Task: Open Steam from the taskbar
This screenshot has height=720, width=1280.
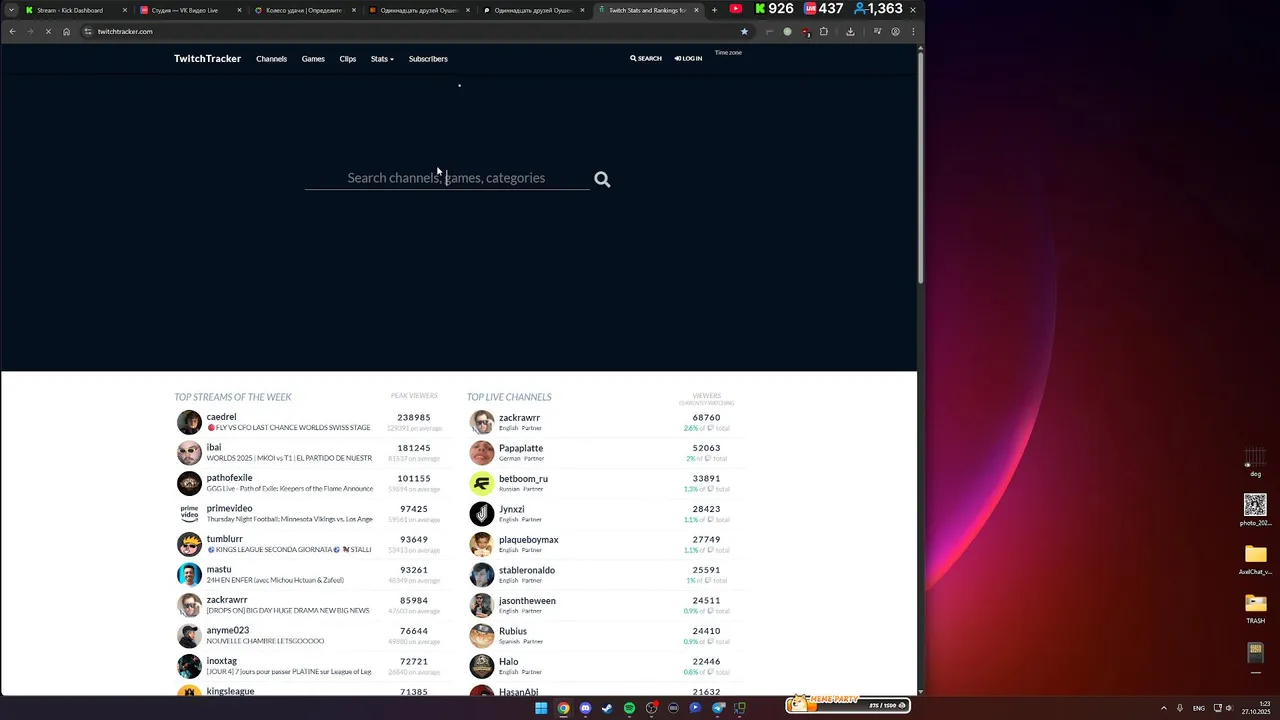Action: 607,708
